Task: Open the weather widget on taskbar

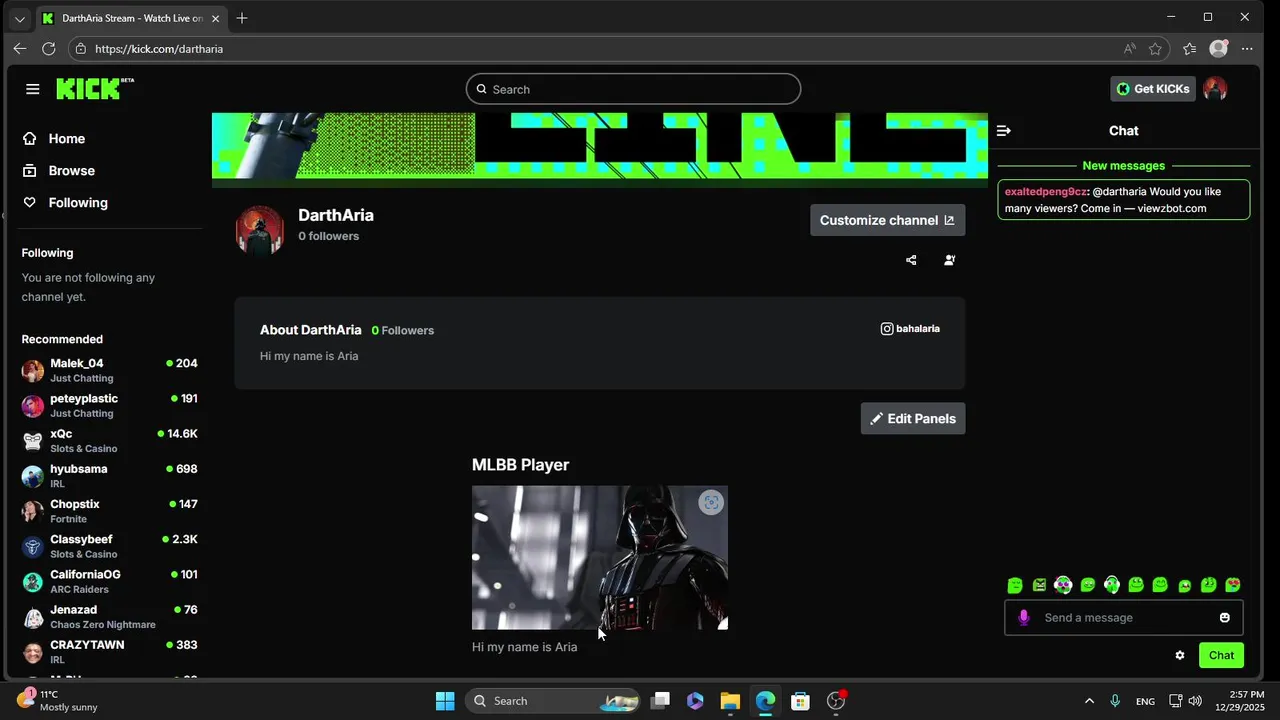Action: (57, 700)
